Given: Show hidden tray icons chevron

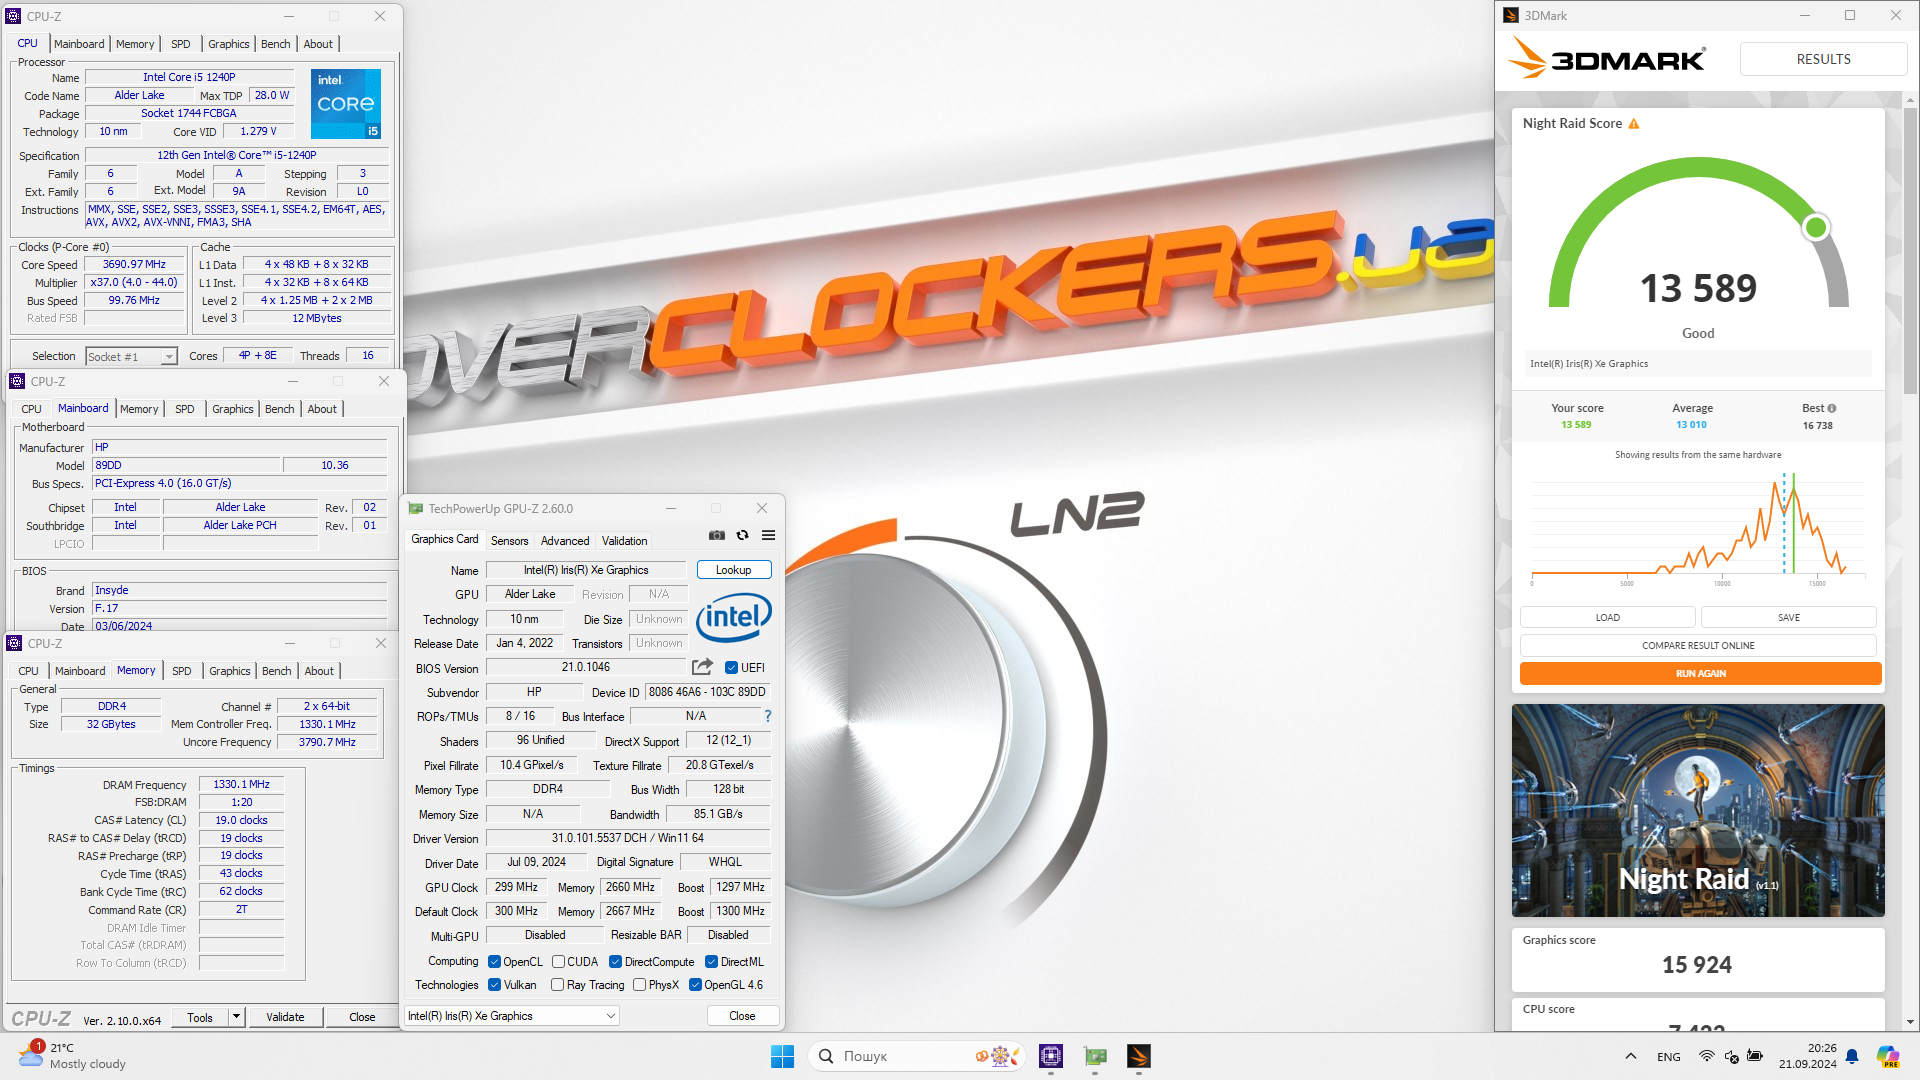Looking at the screenshot, I should tap(1631, 1056).
